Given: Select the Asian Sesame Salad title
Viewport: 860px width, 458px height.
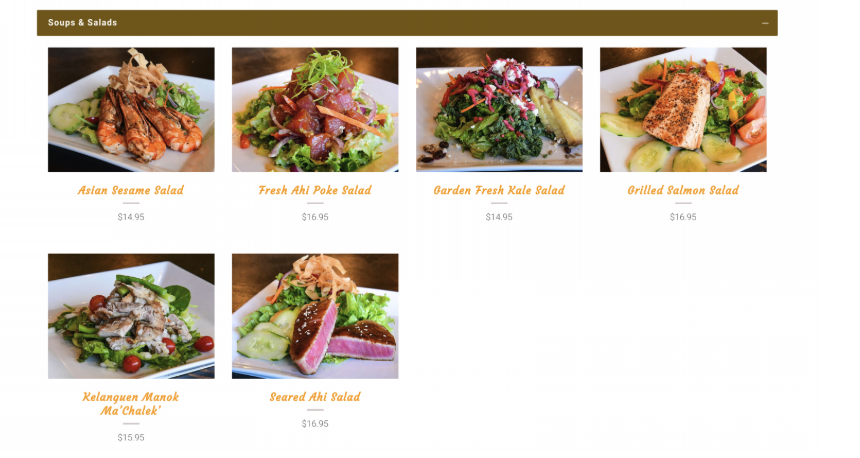Looking at the screenshot, I should click(131, 190).
